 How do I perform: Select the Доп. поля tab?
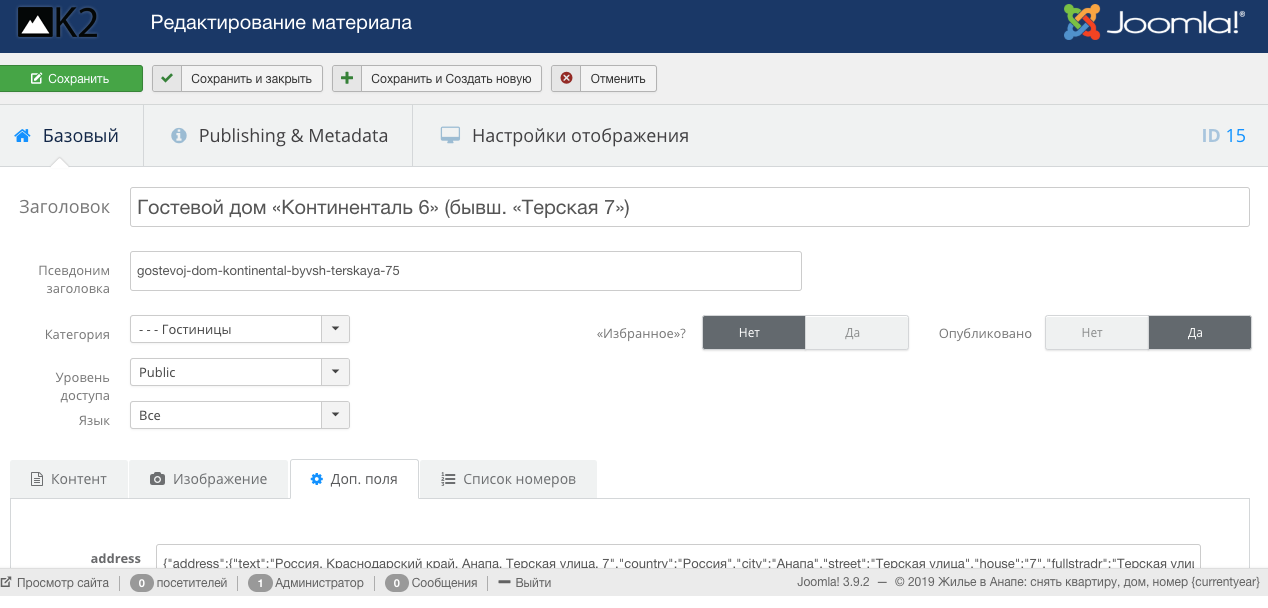354,479
